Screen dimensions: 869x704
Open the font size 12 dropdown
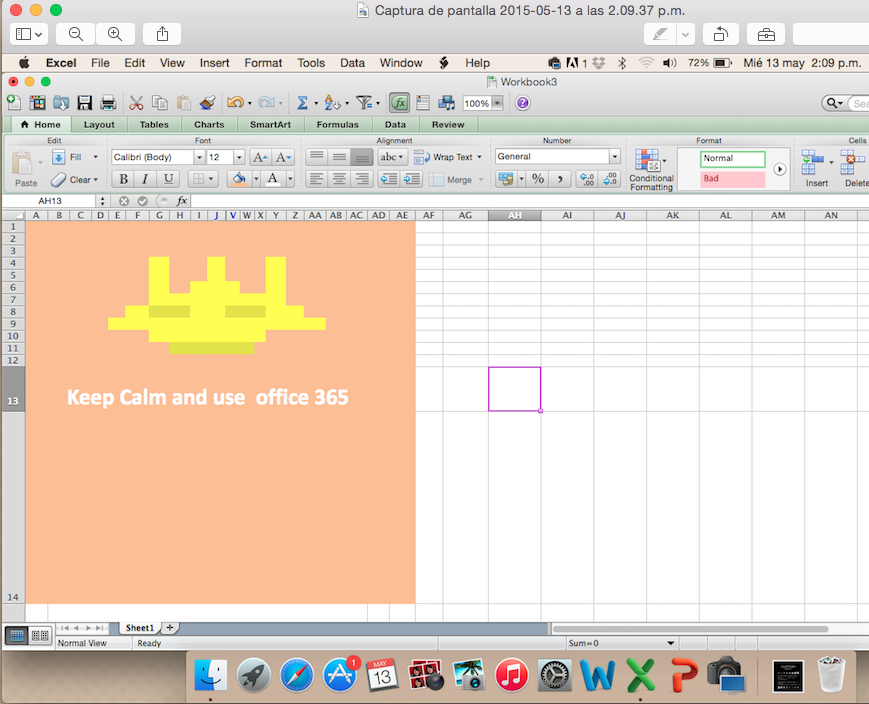point(239,157)
